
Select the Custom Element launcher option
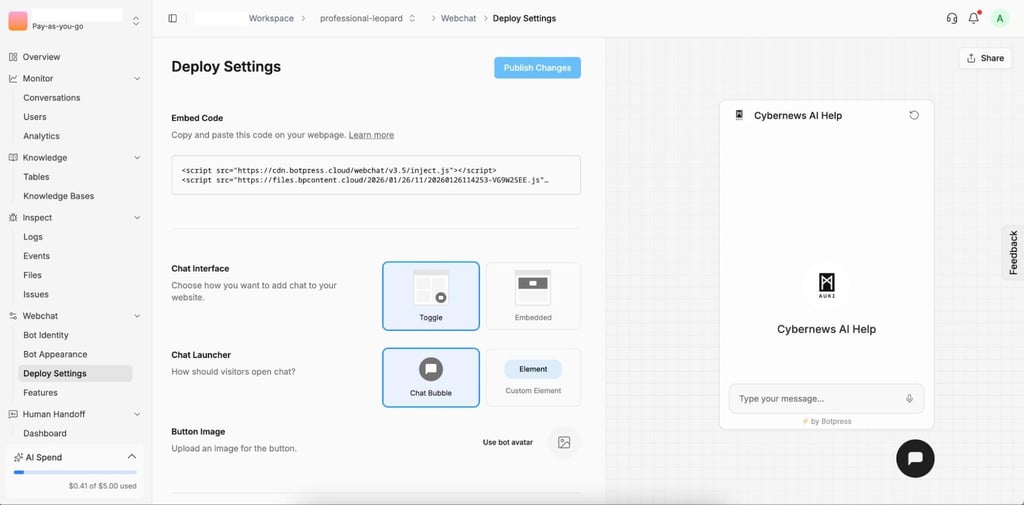[533, 378]
